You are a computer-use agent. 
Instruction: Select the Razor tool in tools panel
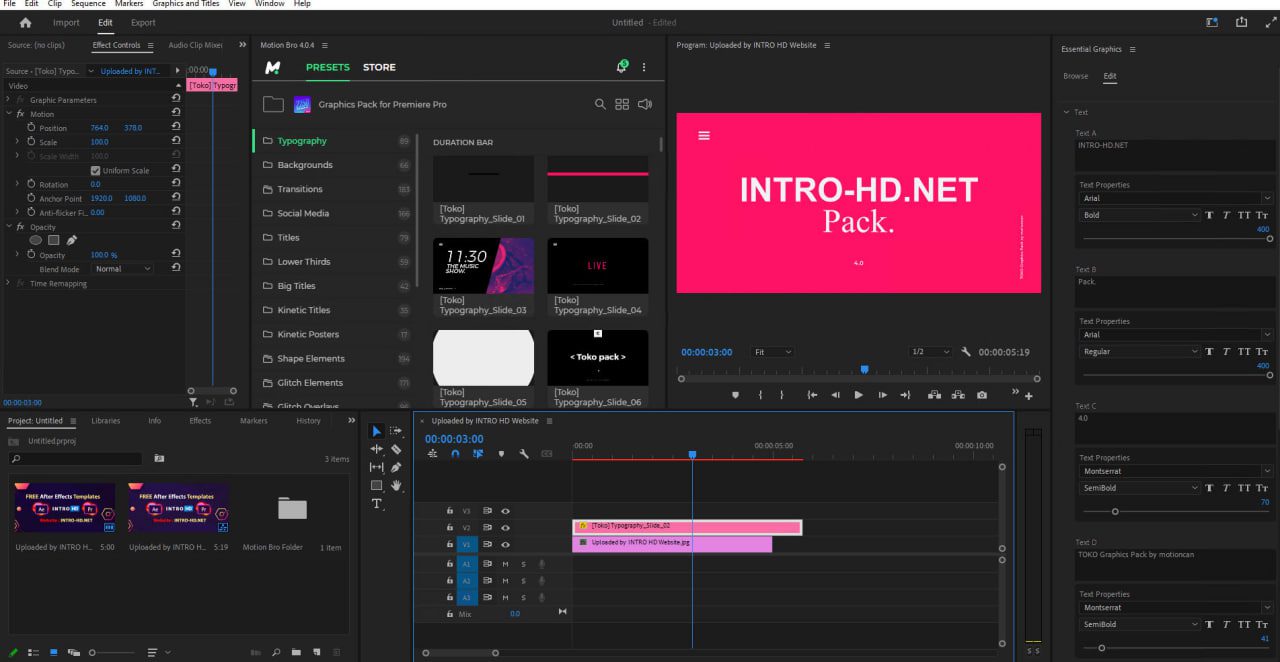[x=396, y=449]
